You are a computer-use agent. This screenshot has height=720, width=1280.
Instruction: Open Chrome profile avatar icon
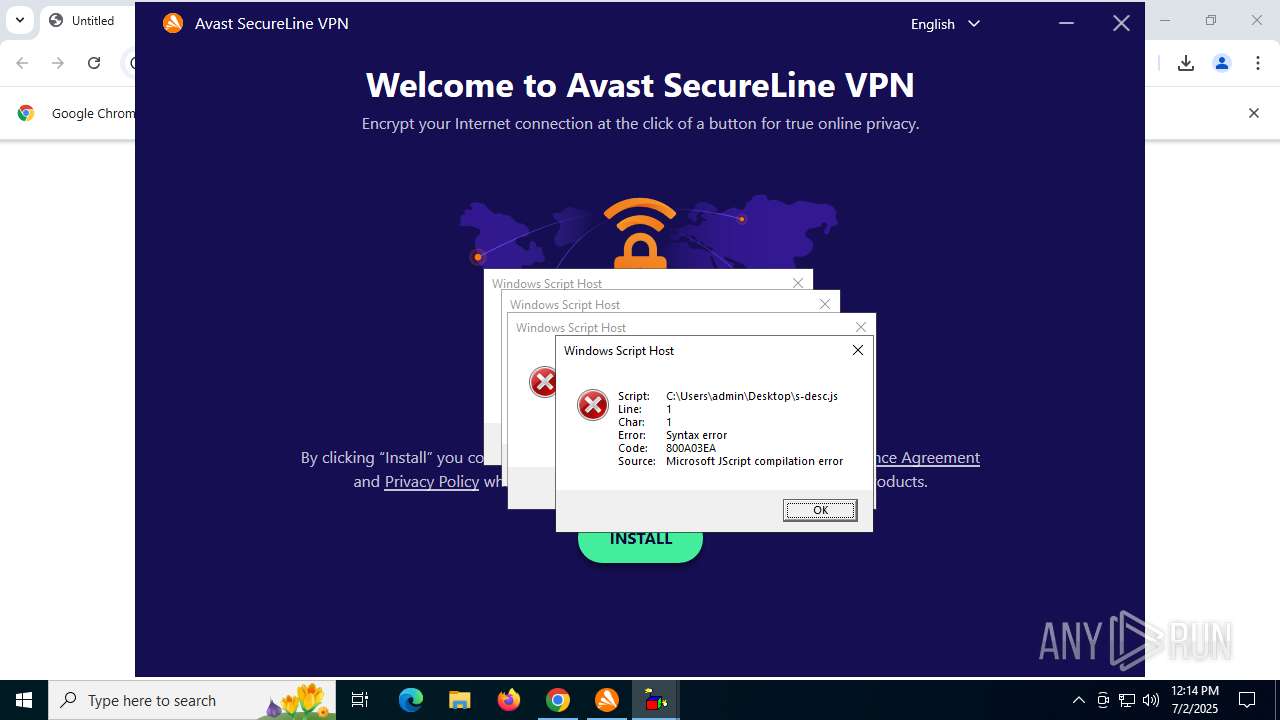point(1222,63)
